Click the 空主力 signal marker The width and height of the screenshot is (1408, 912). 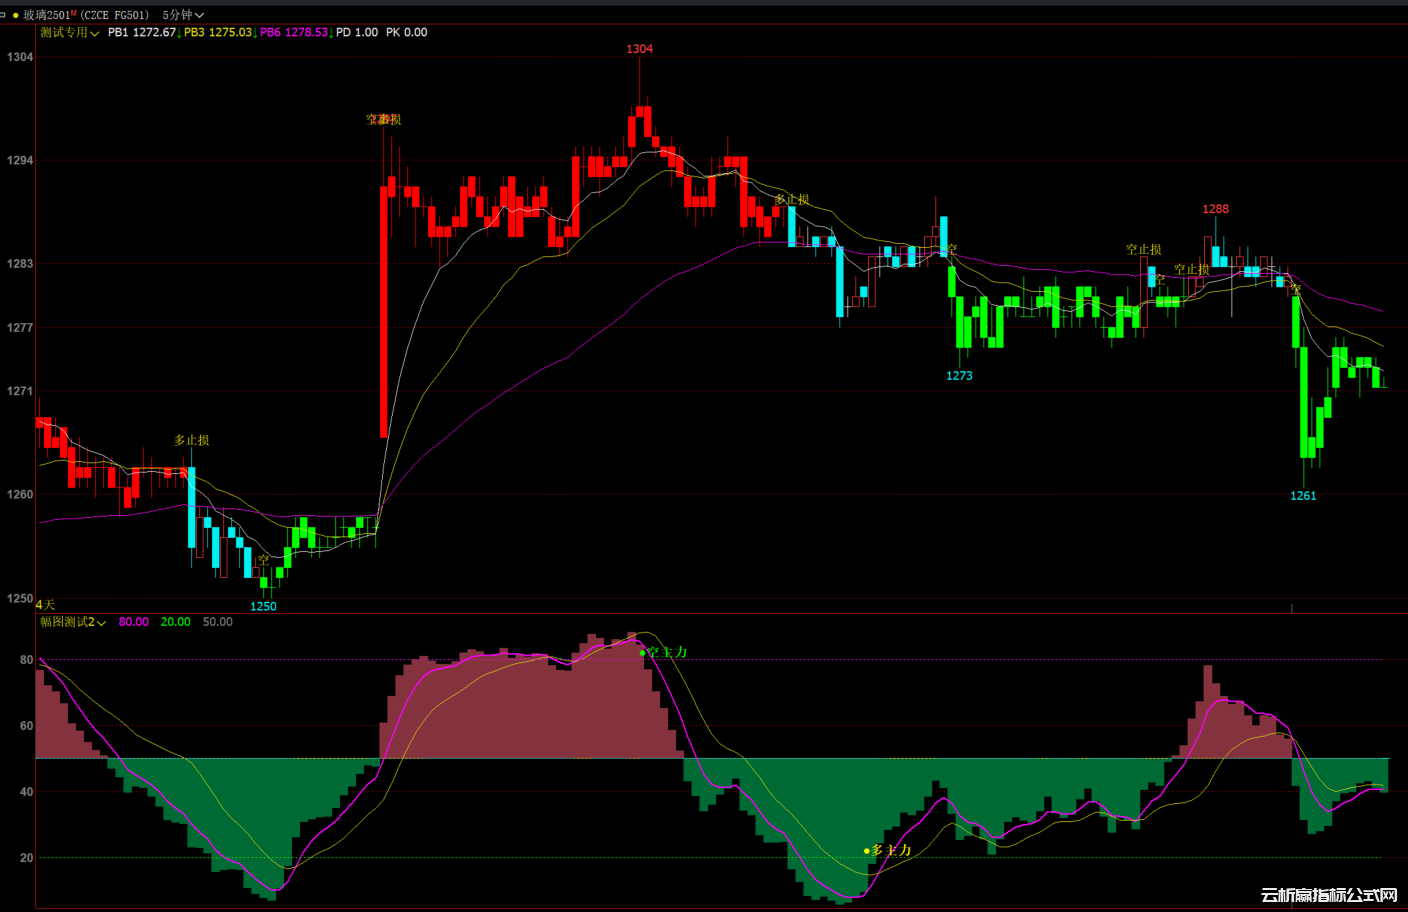664,652
